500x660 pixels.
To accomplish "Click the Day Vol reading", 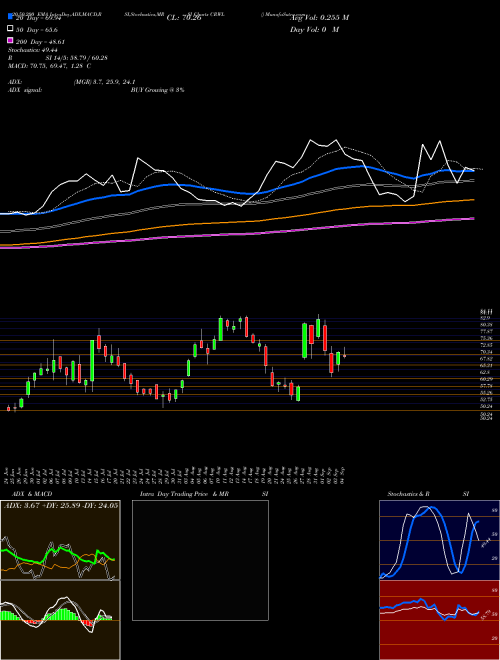I will pyautogui.click(x=314, y=29).
